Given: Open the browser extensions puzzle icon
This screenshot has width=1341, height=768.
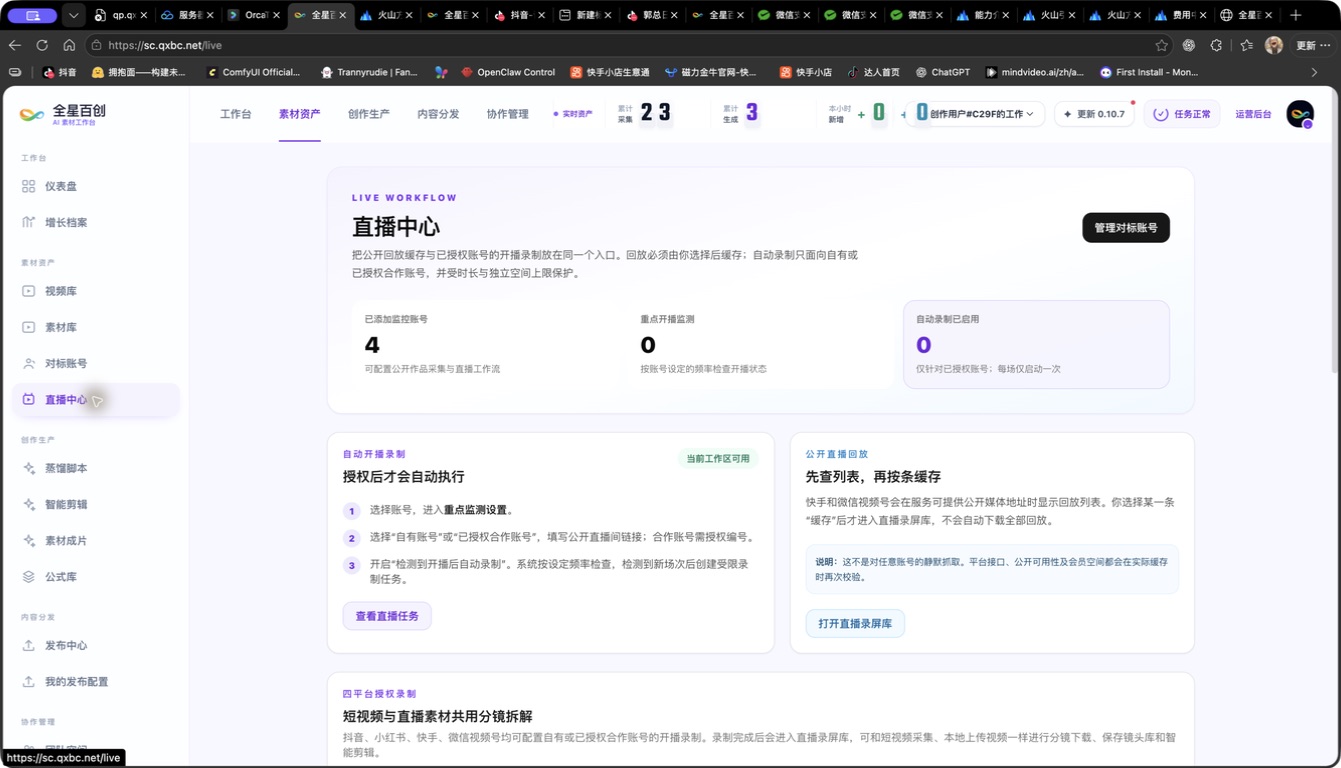Looking at the screenshot, I should click(1216, 45).
